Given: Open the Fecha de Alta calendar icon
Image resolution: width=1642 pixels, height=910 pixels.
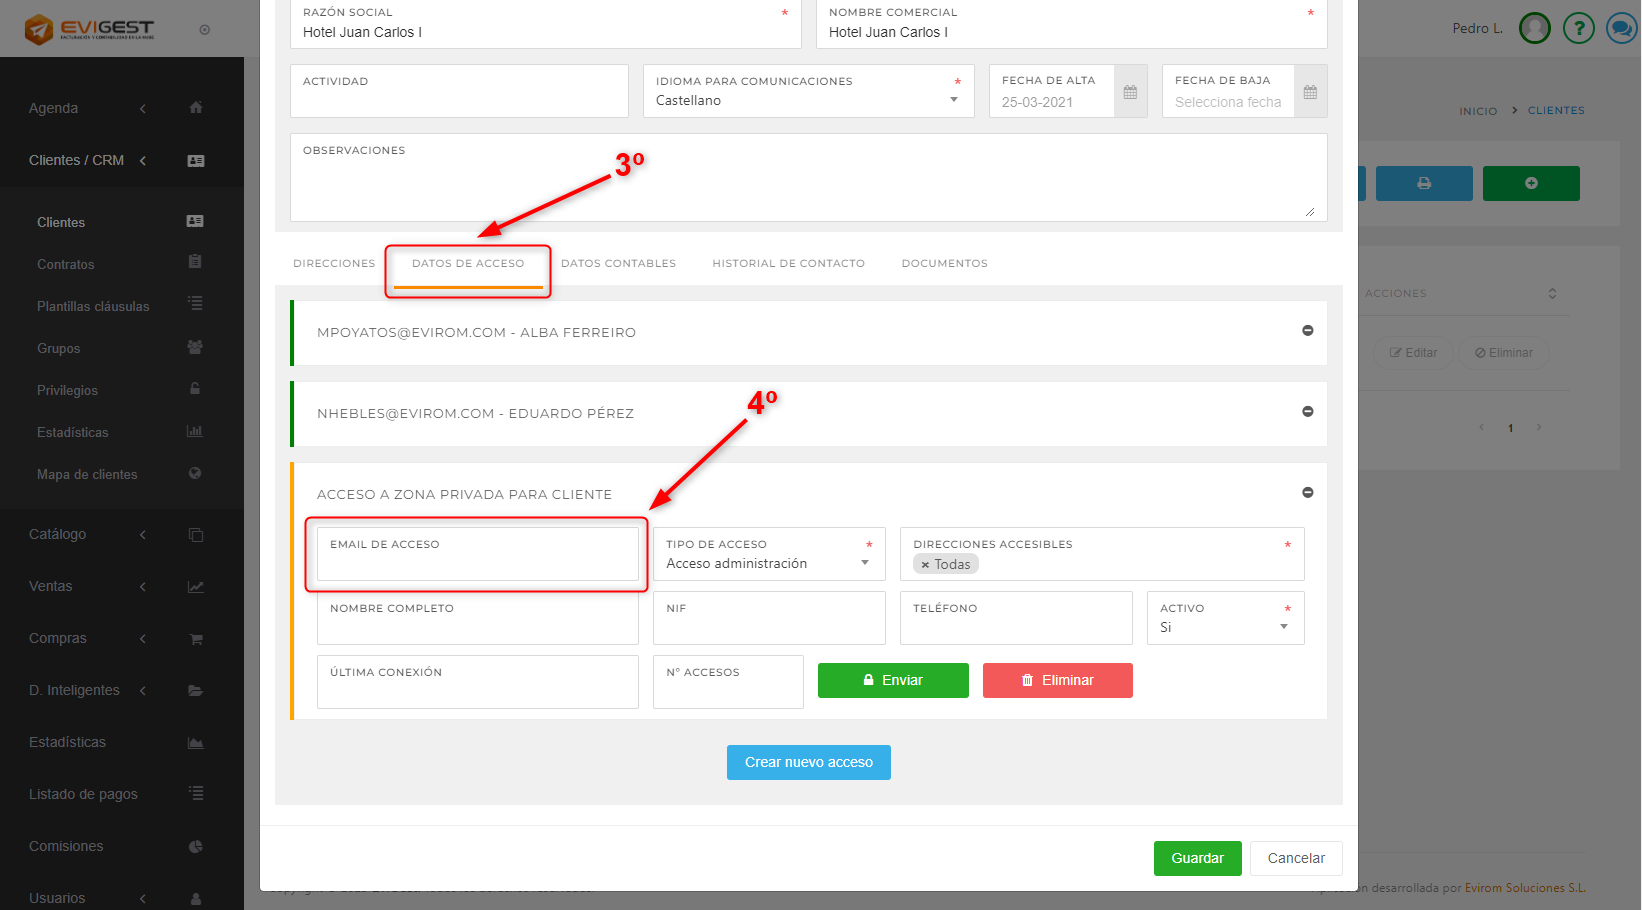Looking at the screenshot, I should point(1130,92).
